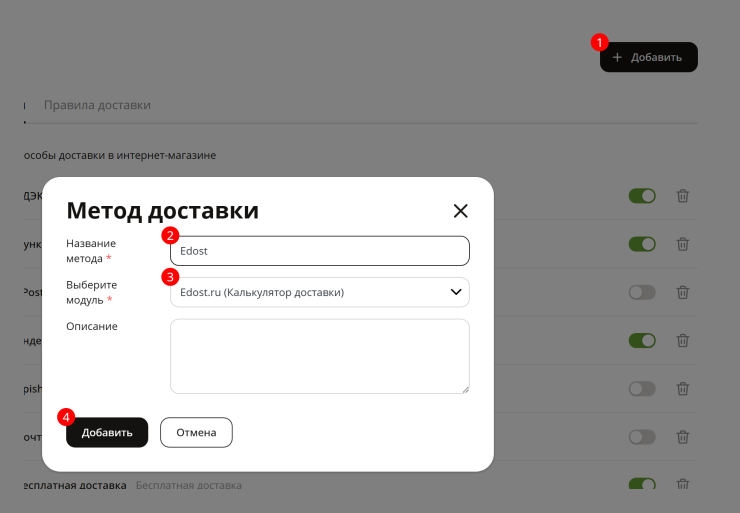Click the 'Выберите модуль' label
The height and width of the screenshot is (513, 740).
(x=91, y=292)
